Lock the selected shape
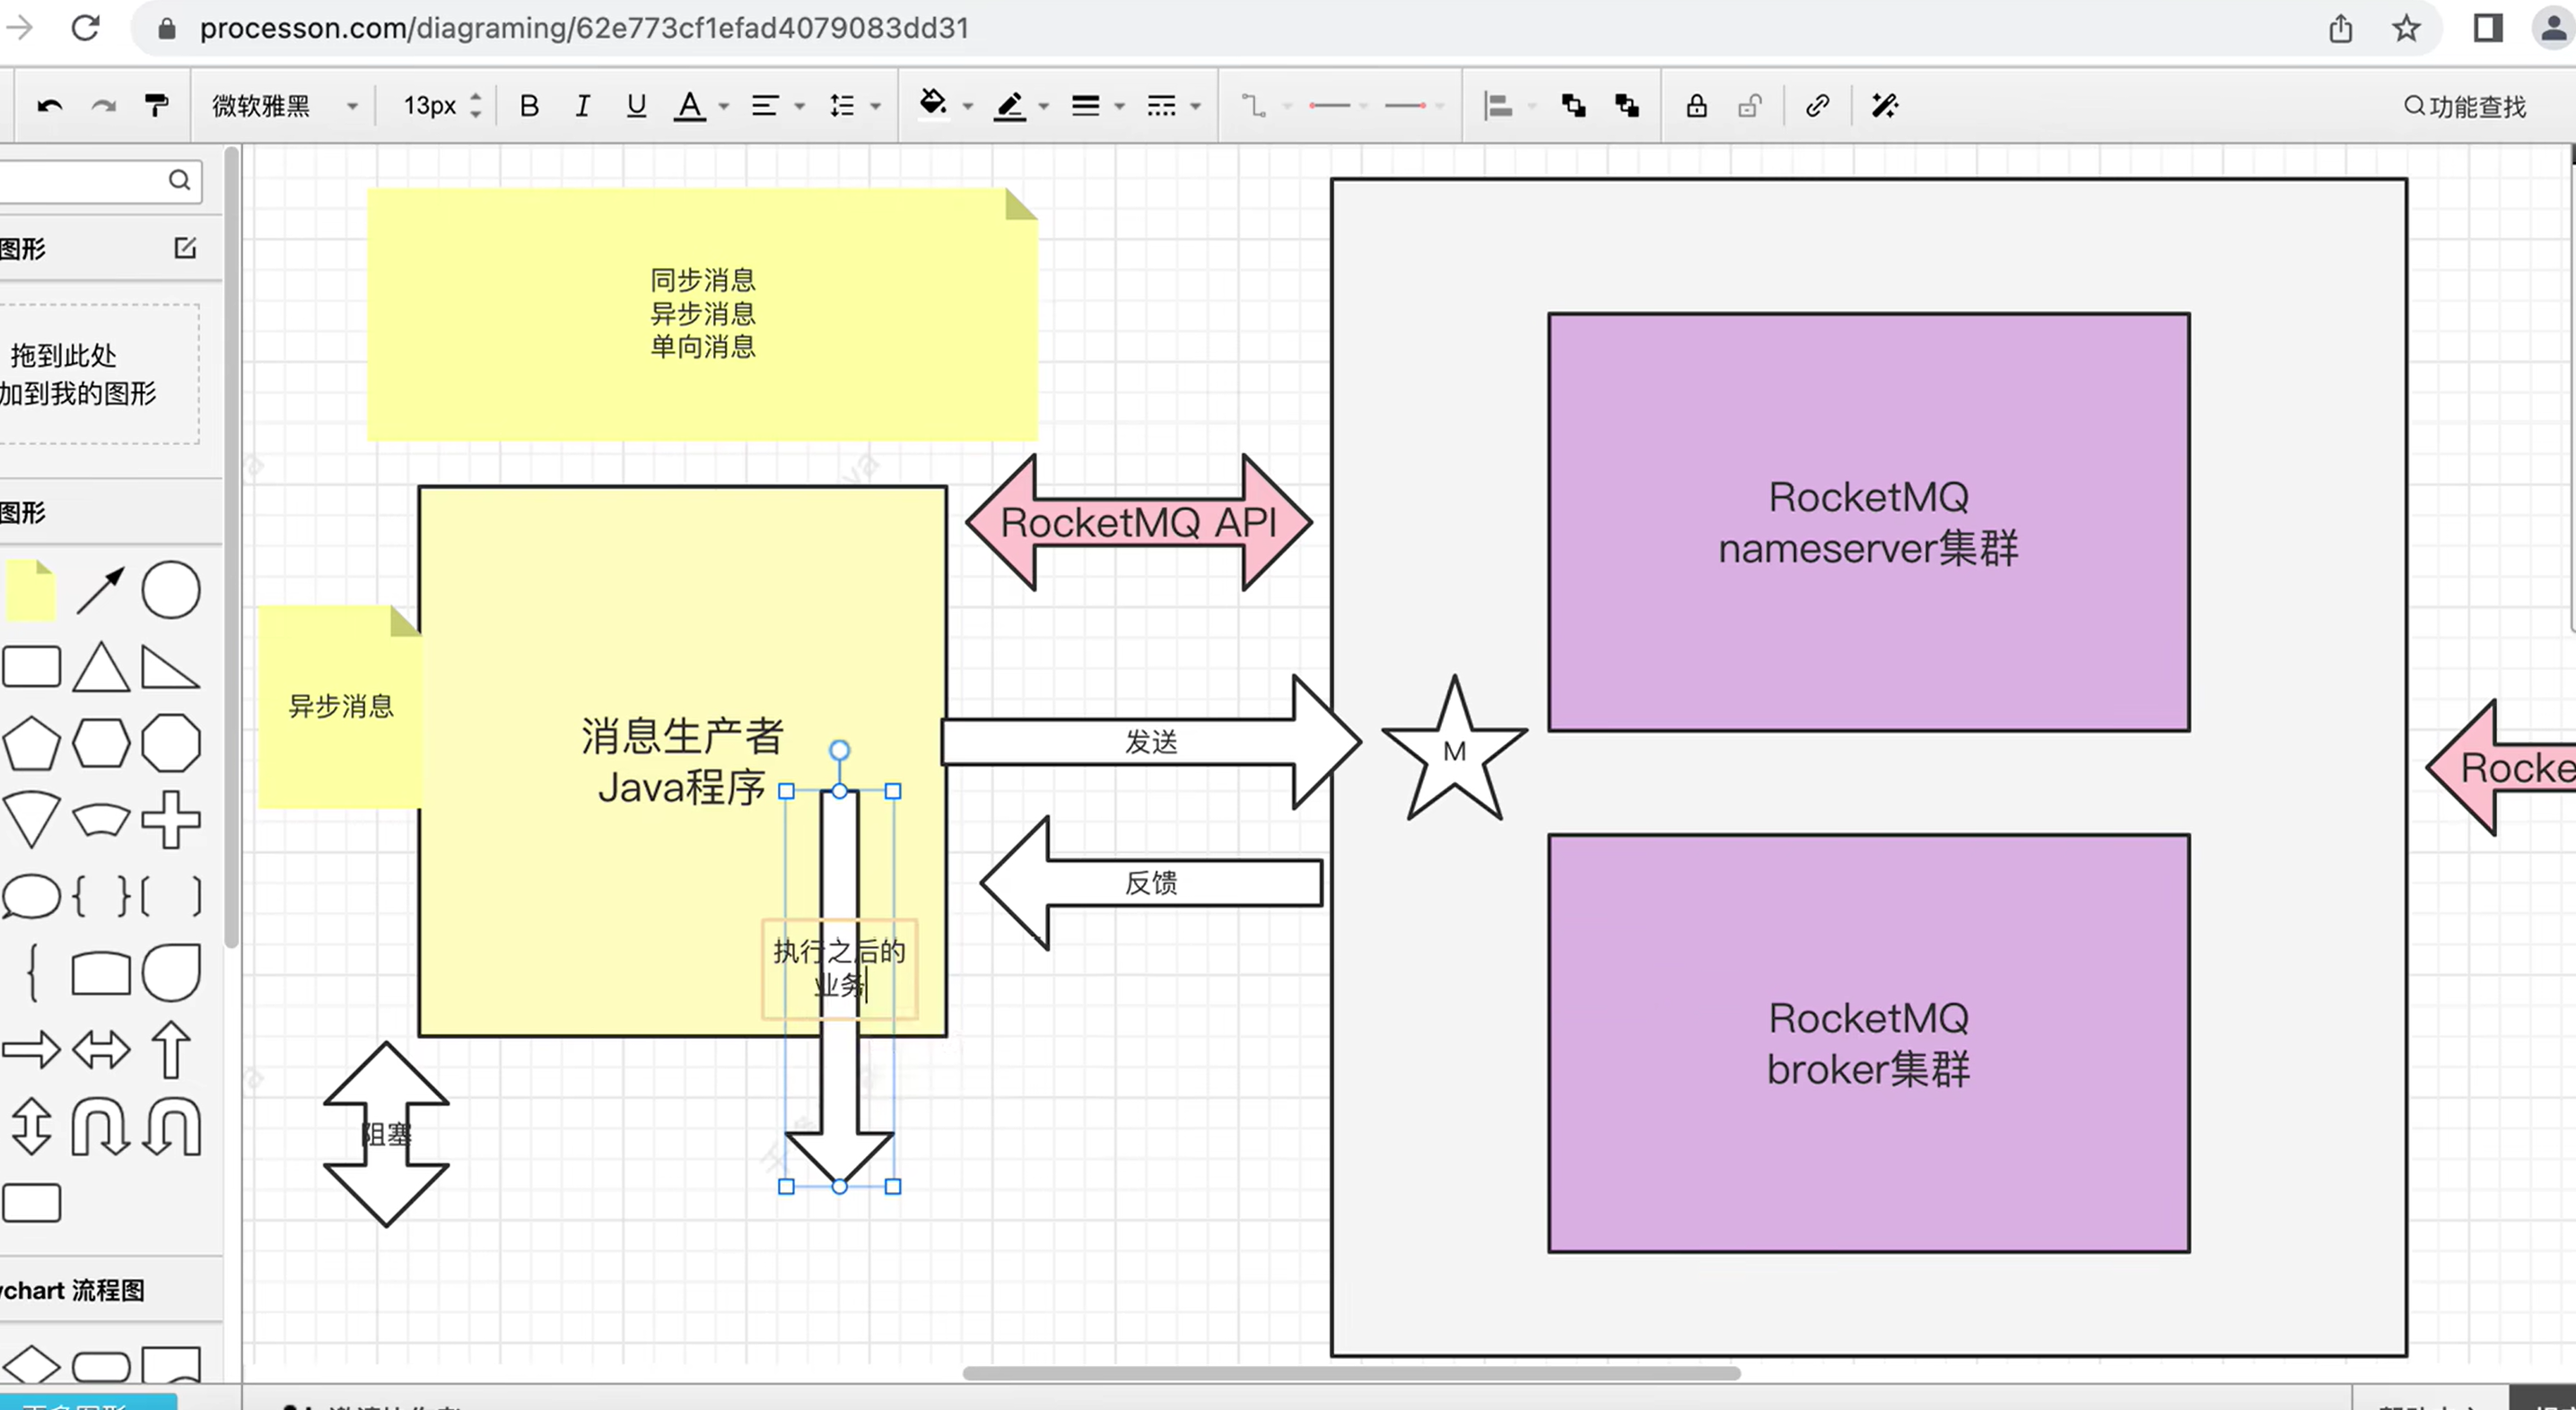This screenshot has width=2576, height=1410. pyautogui.click(x=1696, y=106)
